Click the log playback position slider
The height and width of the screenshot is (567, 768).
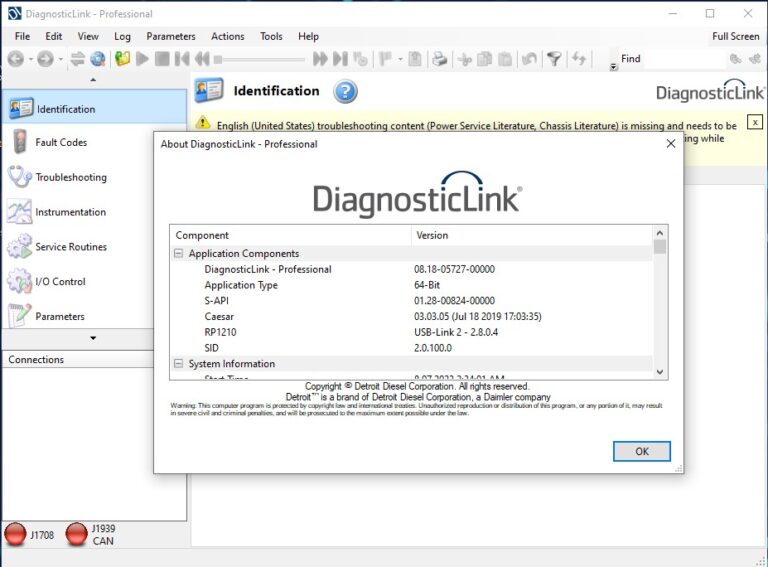(x=259, y=60)
